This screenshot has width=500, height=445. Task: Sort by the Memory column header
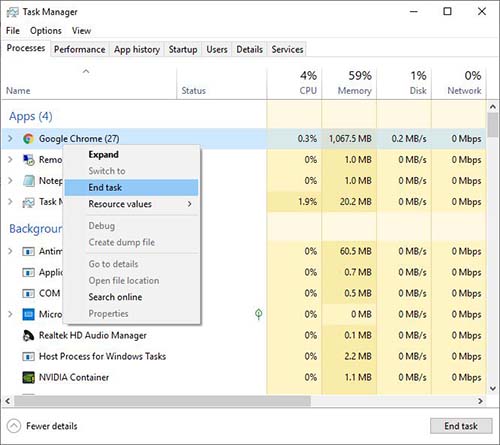349,83
